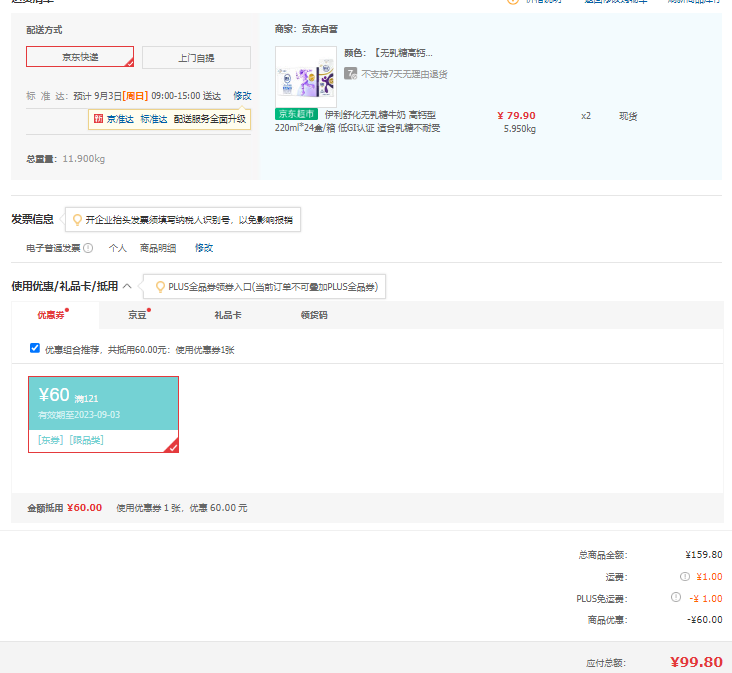The image size is (732, 673).
Task: Click 商品优惠 -¥60.00 value
Action: tap(704, 620)
